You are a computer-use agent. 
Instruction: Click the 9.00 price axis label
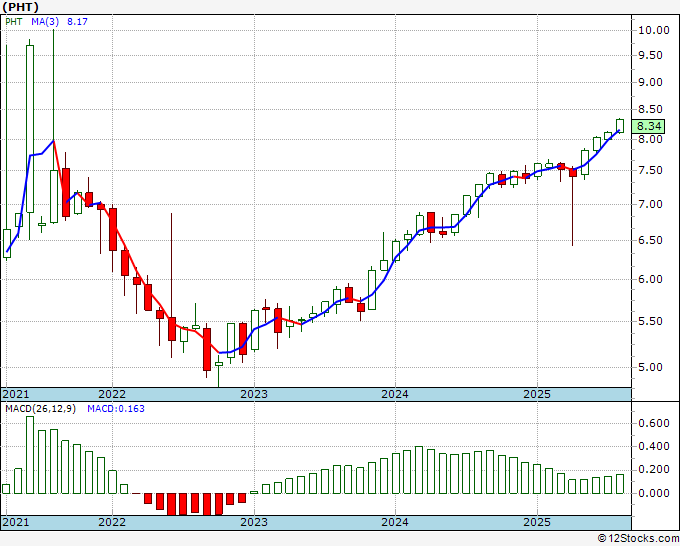pyautogui.click(x=650, y=82)
